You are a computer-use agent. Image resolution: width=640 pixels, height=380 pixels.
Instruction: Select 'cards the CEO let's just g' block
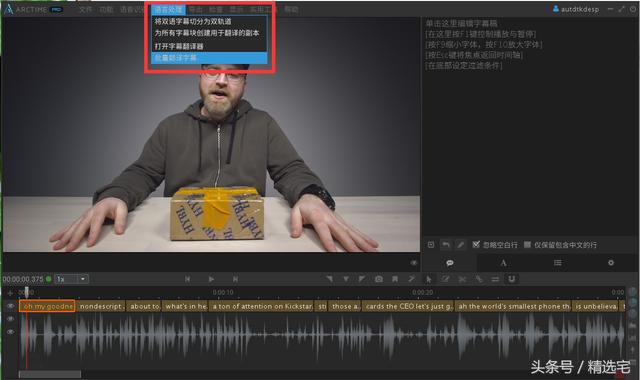[408, 306]
